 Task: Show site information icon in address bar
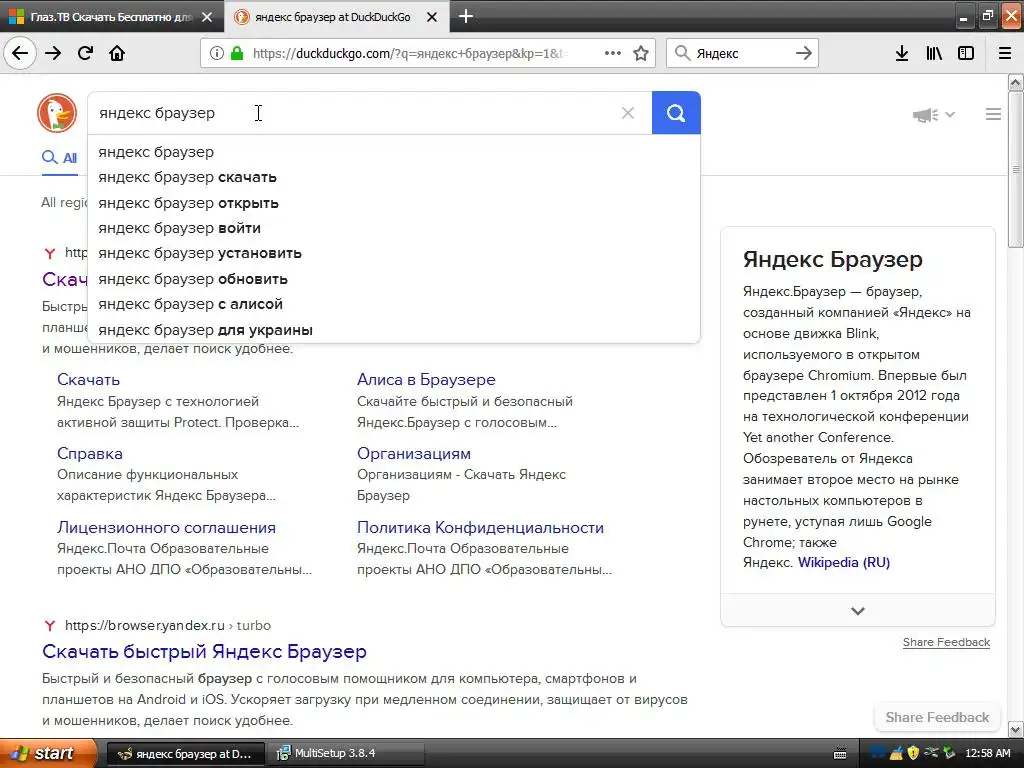tap(217, 53)
